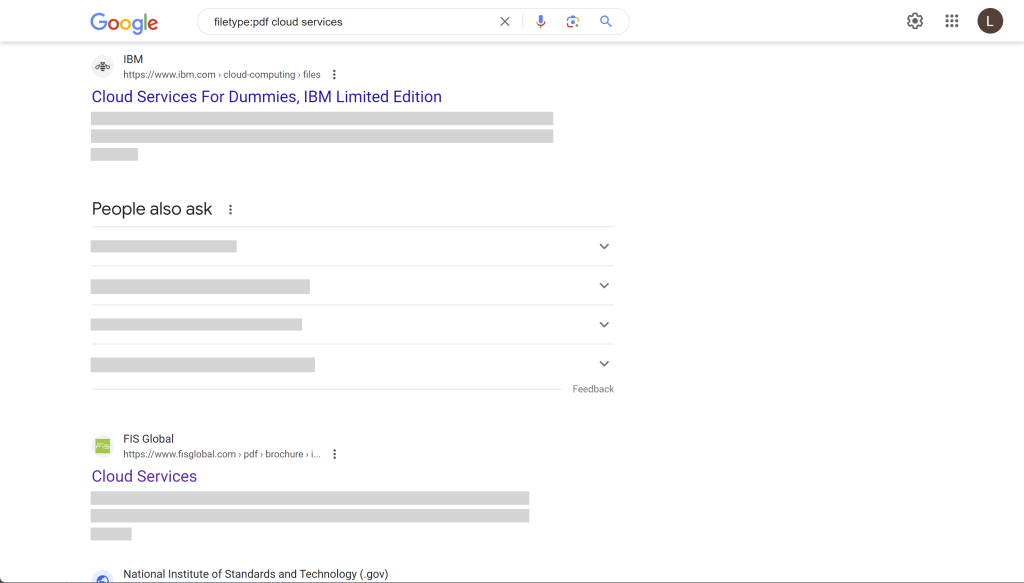Viewport: 1024px width, 583px height.
Task: Open search by image lens icon
Action: (x=573, y=22)
